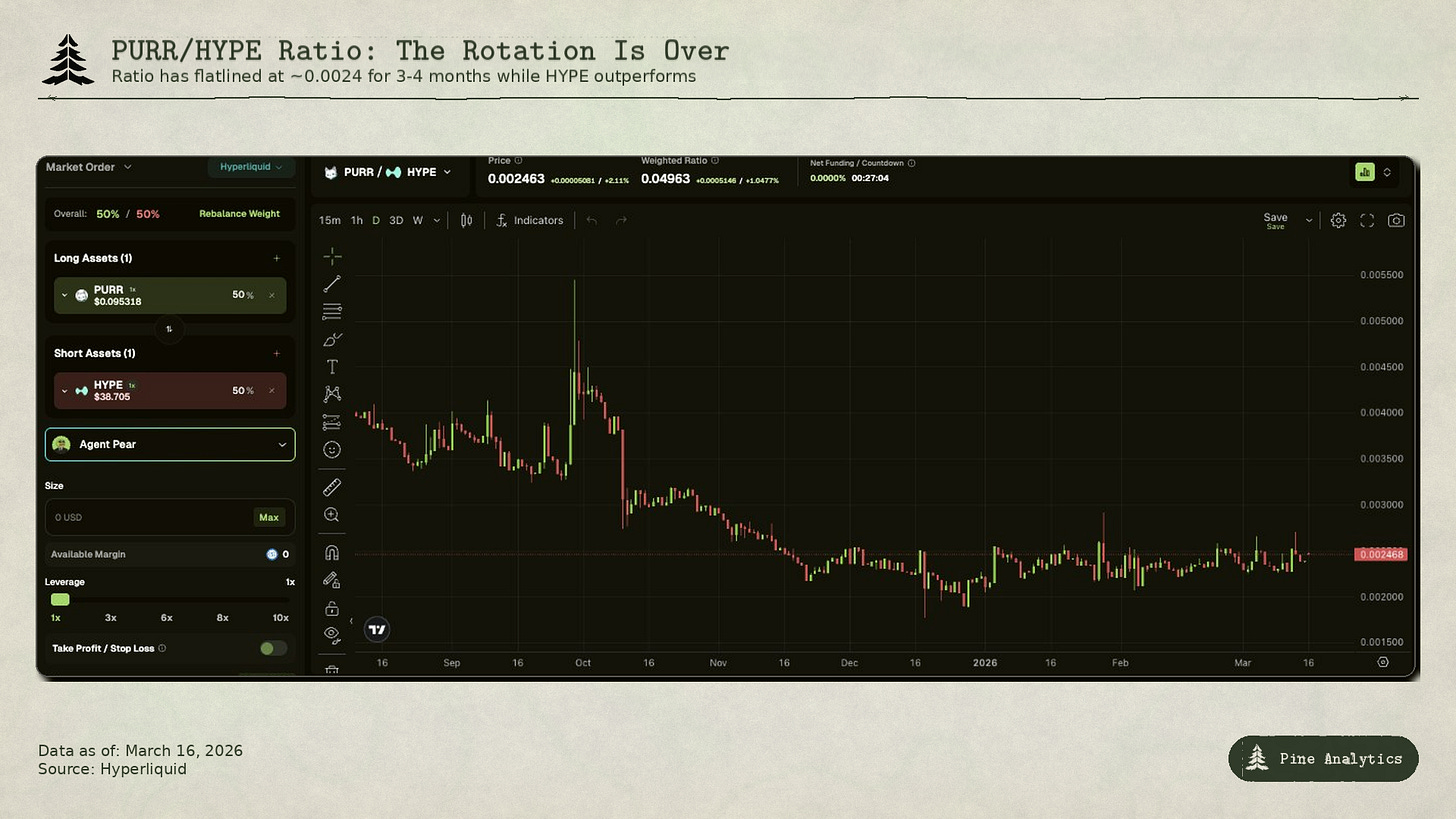Click the green chart layout icon
Viewport: 1456px width, 819px height.
(x=1365, y=172)
